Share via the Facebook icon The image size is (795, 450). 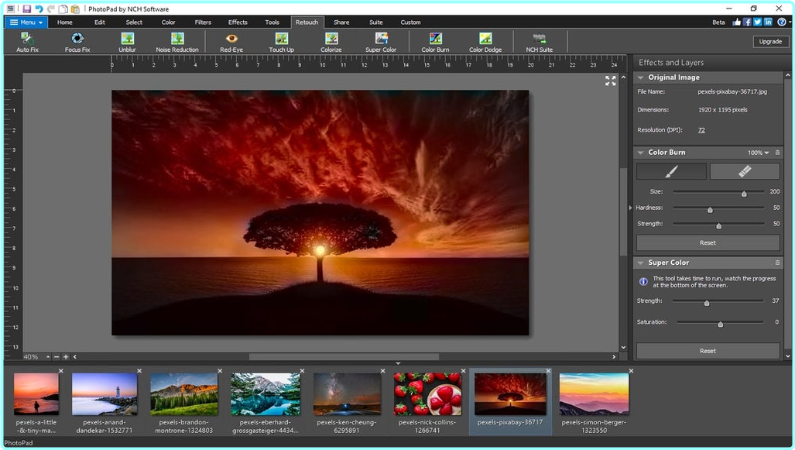click(747, 22)
